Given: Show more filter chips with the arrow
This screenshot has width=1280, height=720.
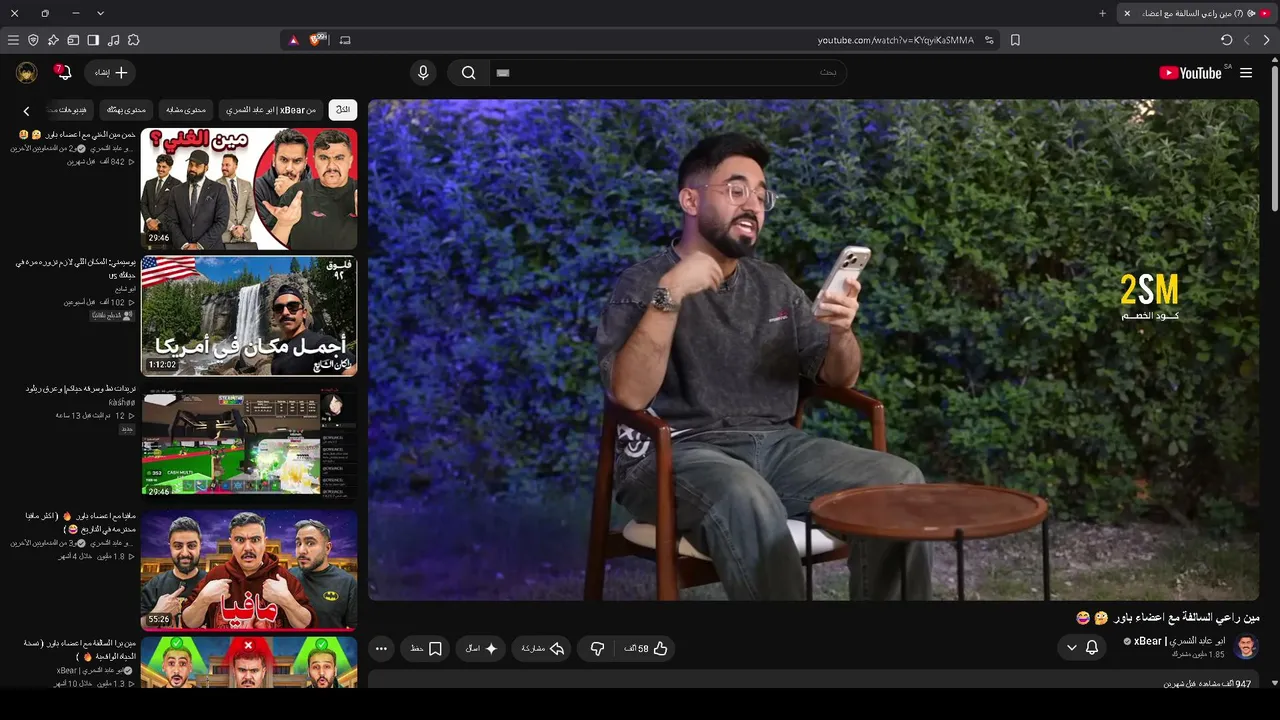Looking at the screenshot, I should [x=26, y=110].
